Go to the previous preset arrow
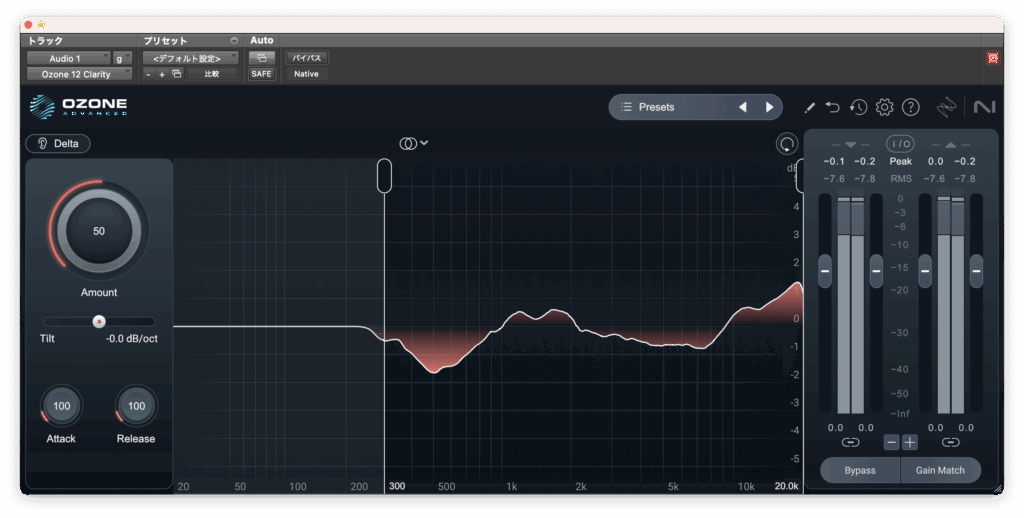Screen dimensions: 1024x518 [x=742, y=107]
